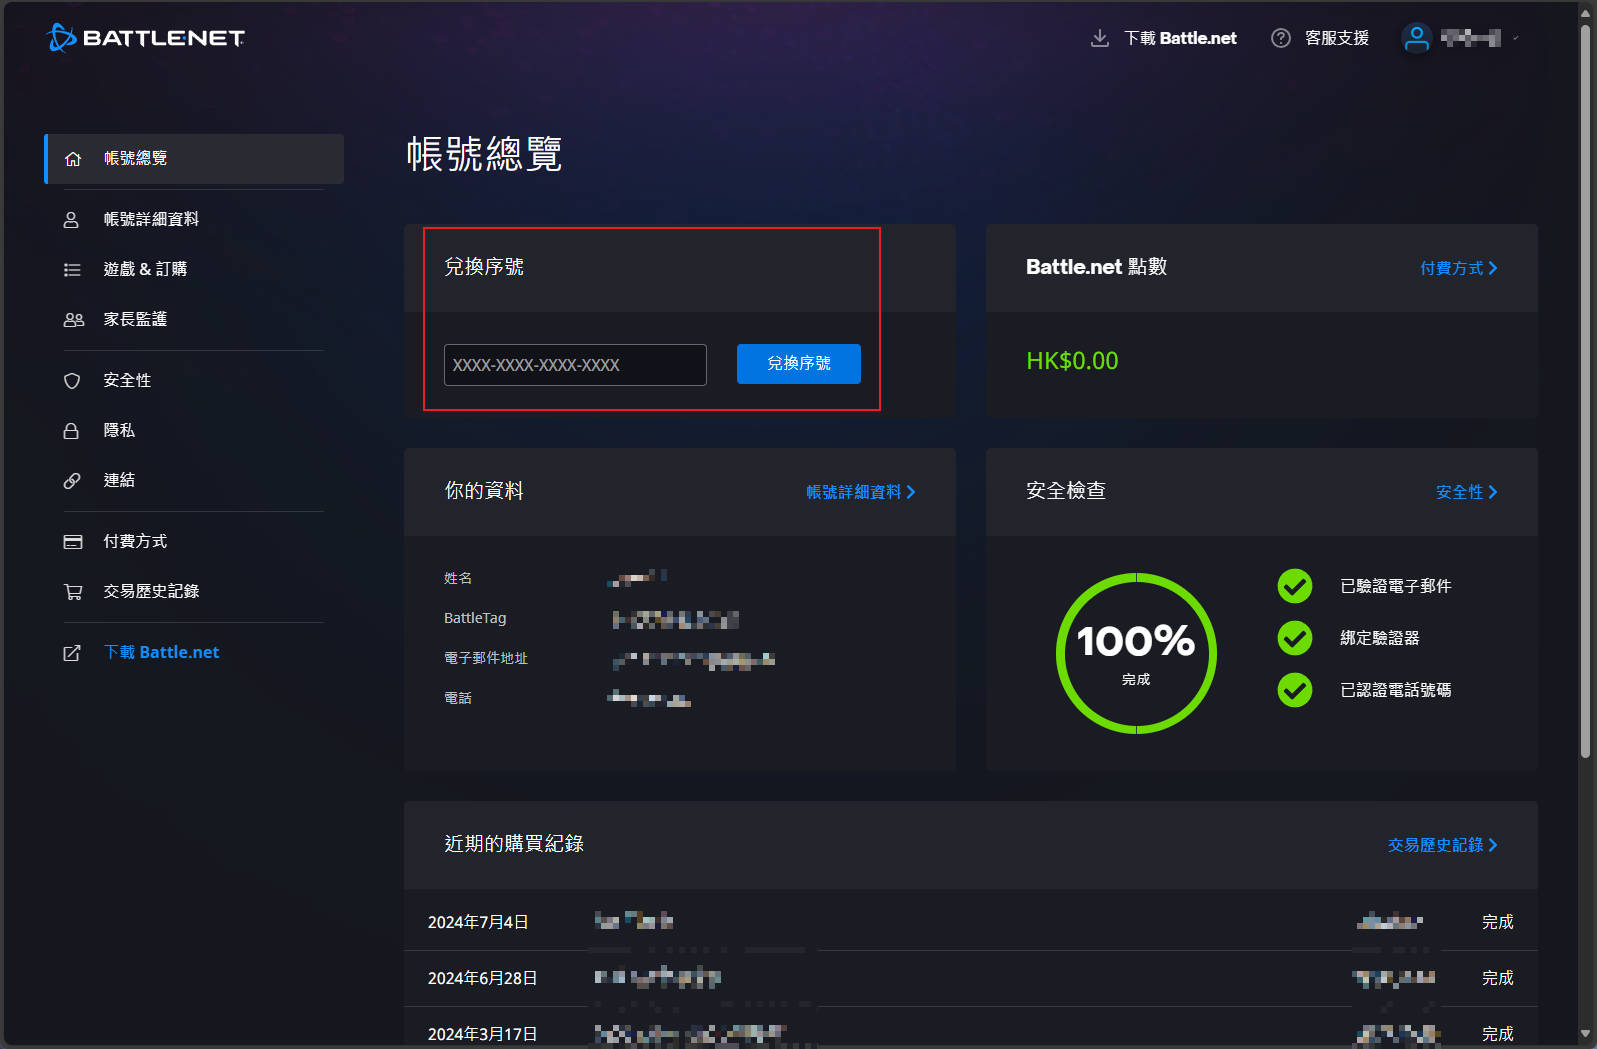The width and height of the screenshot is (1597, 1049).
Task: Click the shield icon for 安全性
Action: click(x=72, y=381)
